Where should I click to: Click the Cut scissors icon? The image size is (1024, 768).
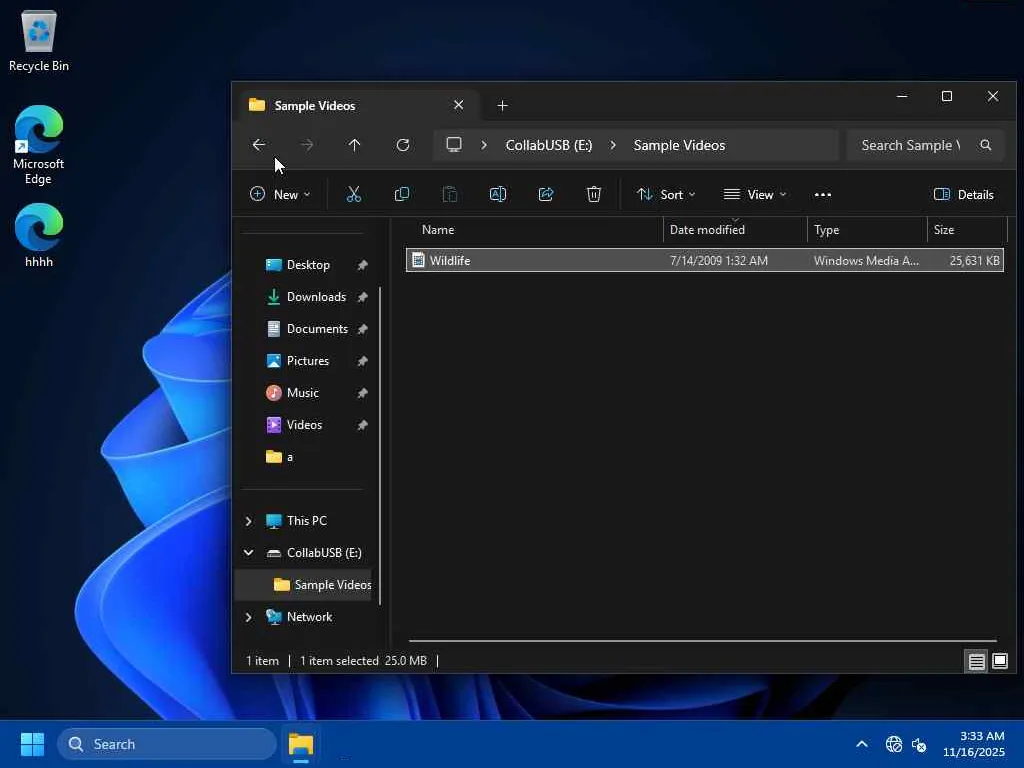[353, 194]
